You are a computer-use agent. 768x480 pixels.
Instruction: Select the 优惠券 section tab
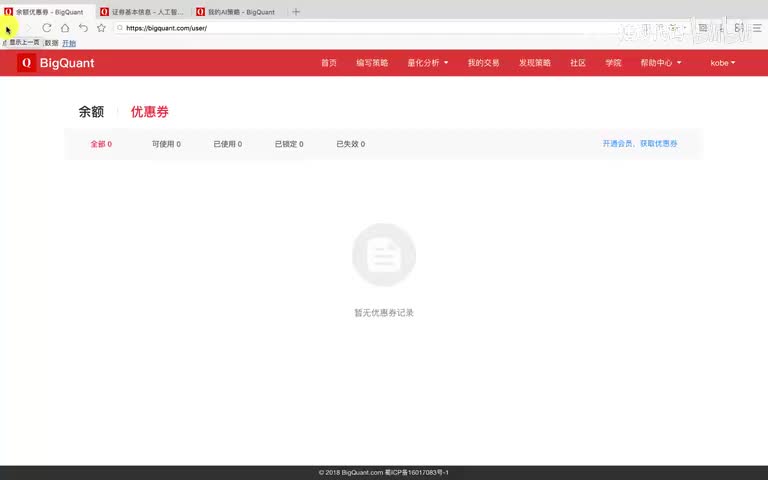coord(149,112)
